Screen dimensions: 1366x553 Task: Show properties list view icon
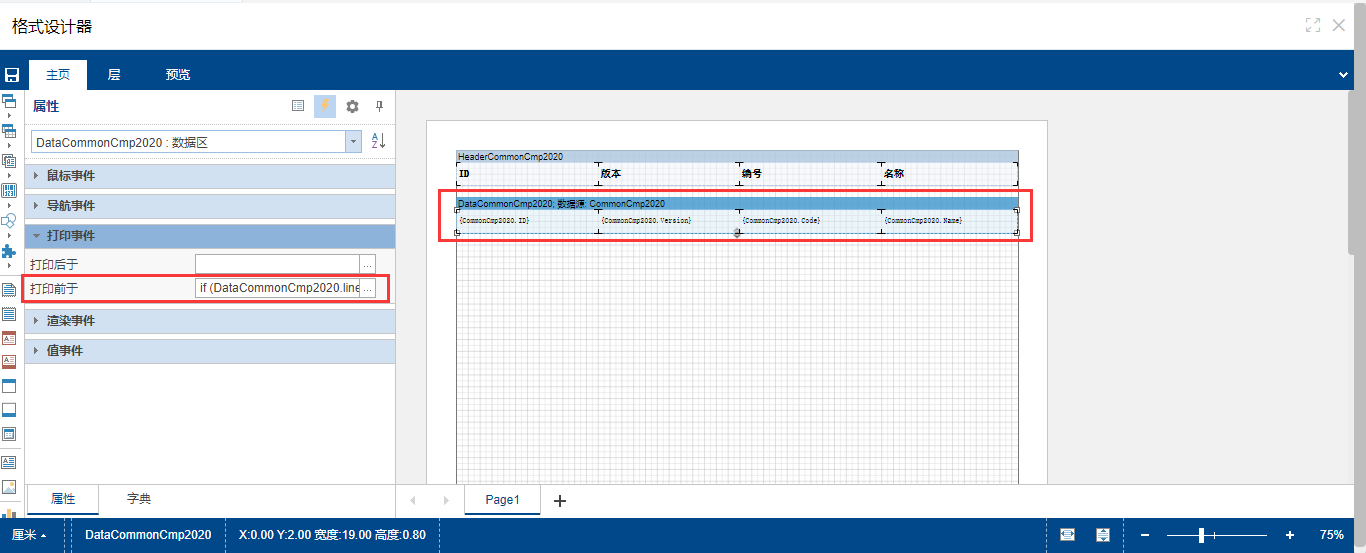pyautogui.click(x=298, y=106)
